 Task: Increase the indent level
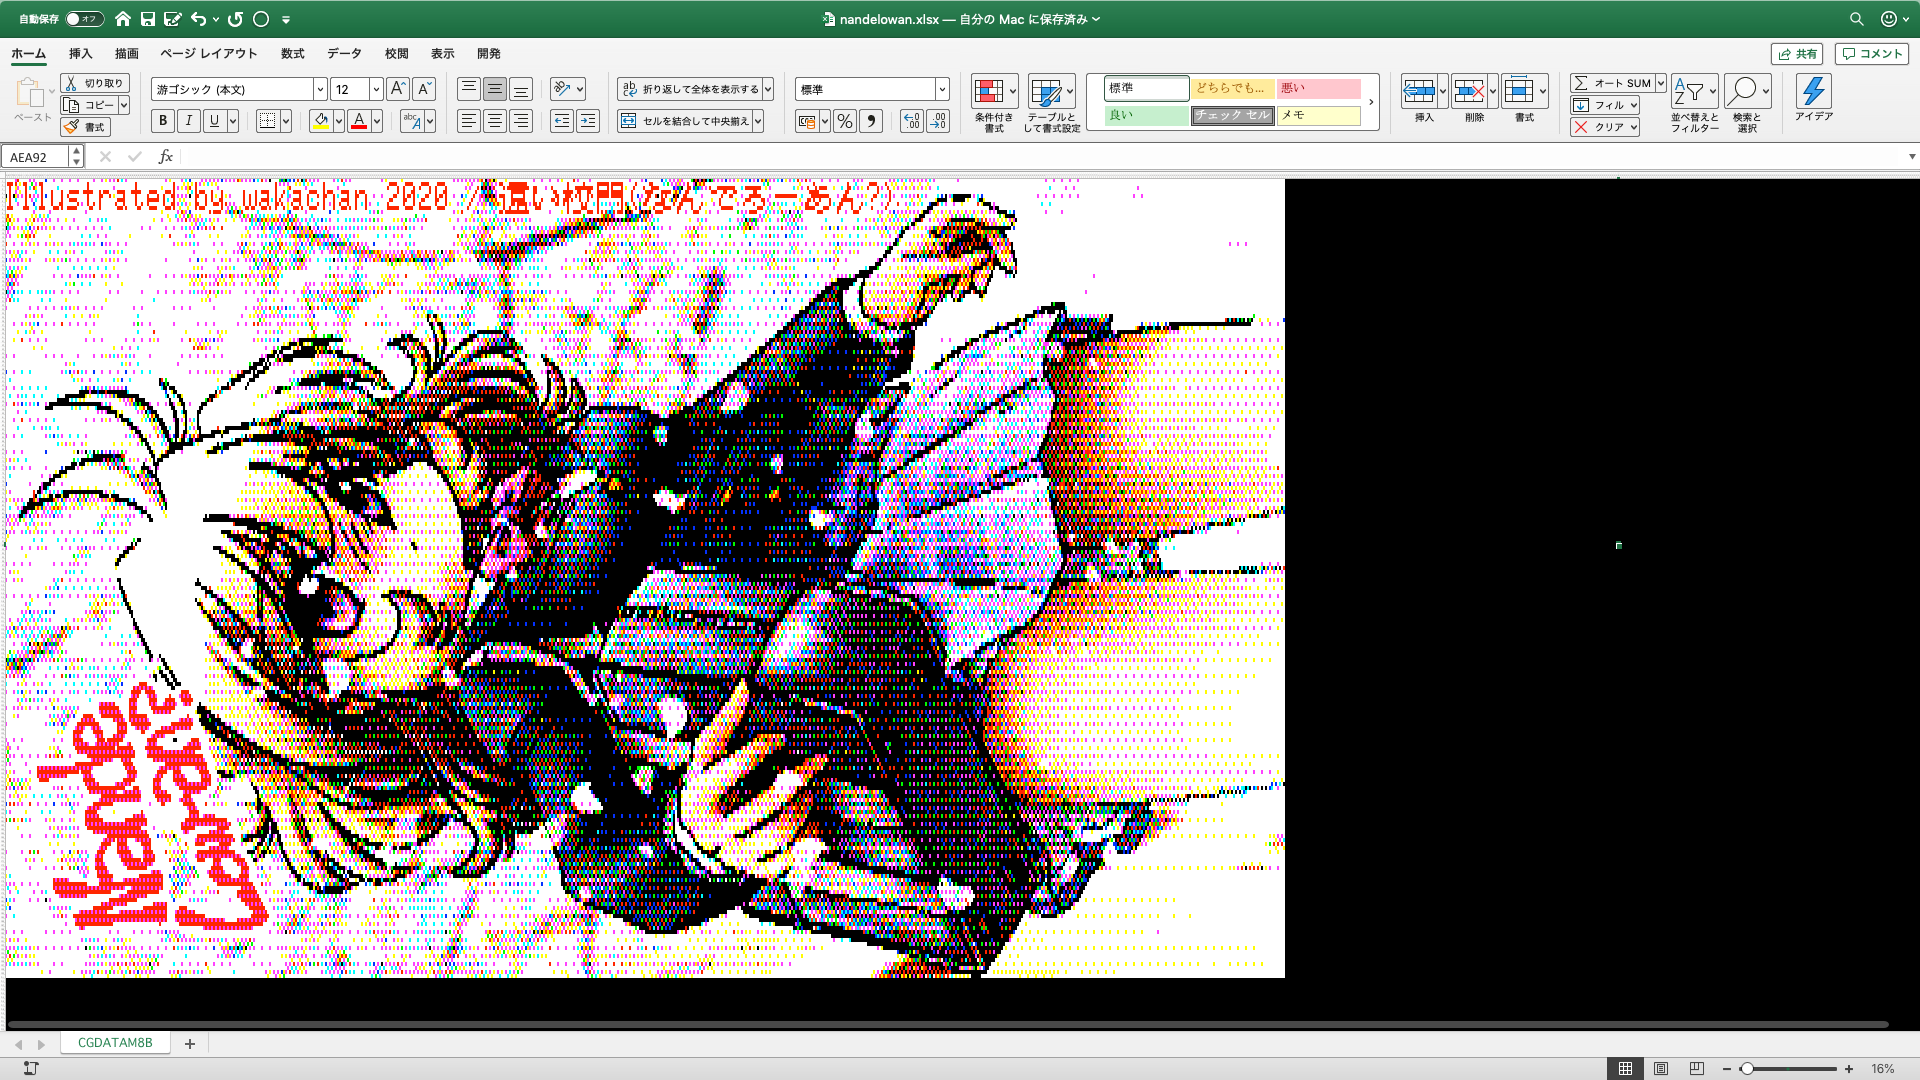click(x=588, y=121)
